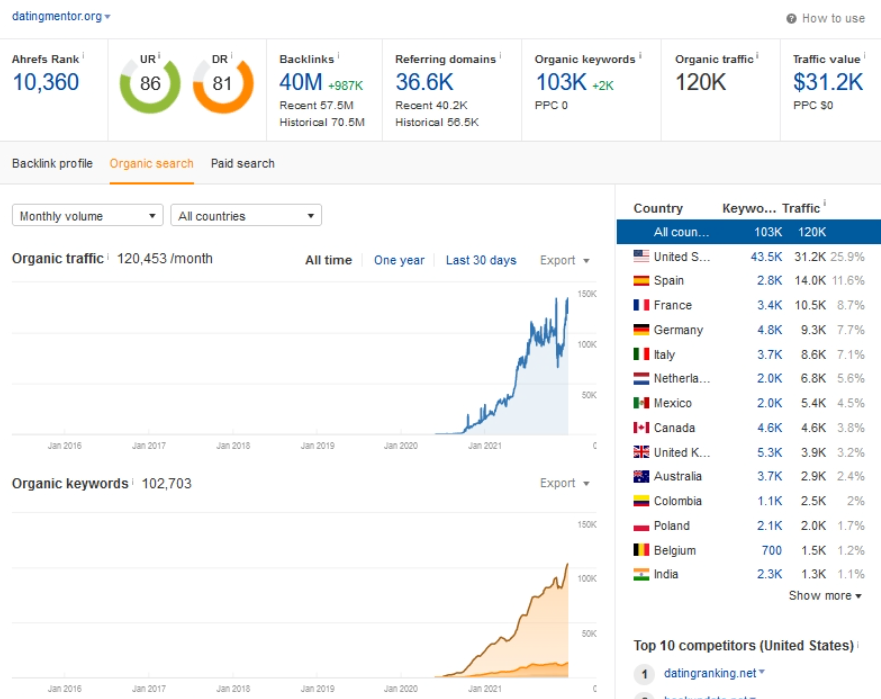Viewport: 881px width, 699px height.
Task: Click info icon next to Organic keywords header
Action: tap(640, 56)
